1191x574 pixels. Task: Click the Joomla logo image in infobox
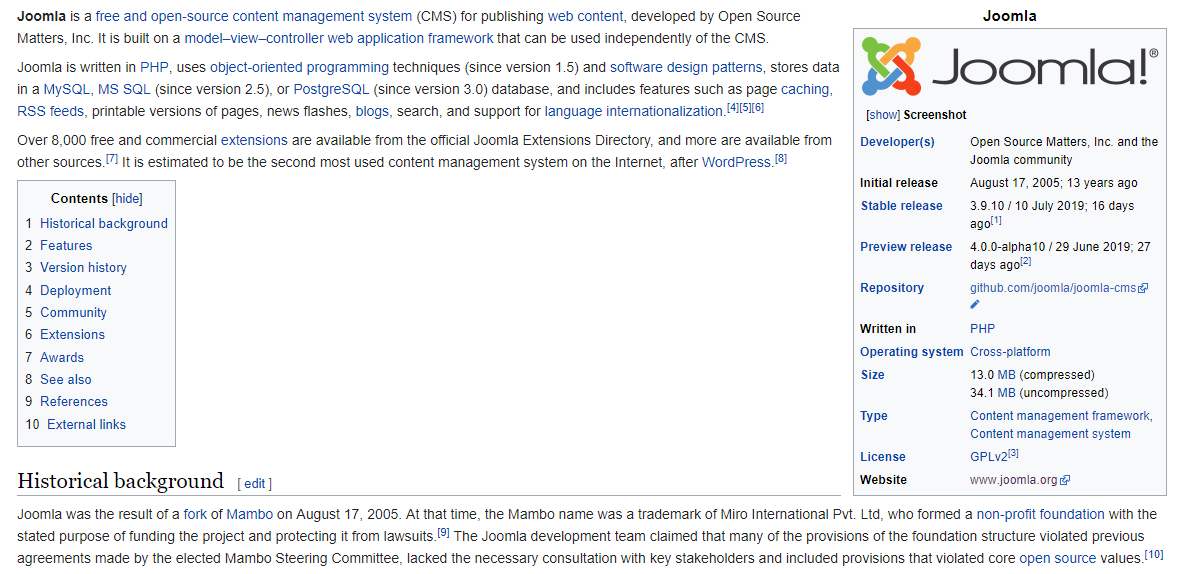[1010, 67]
